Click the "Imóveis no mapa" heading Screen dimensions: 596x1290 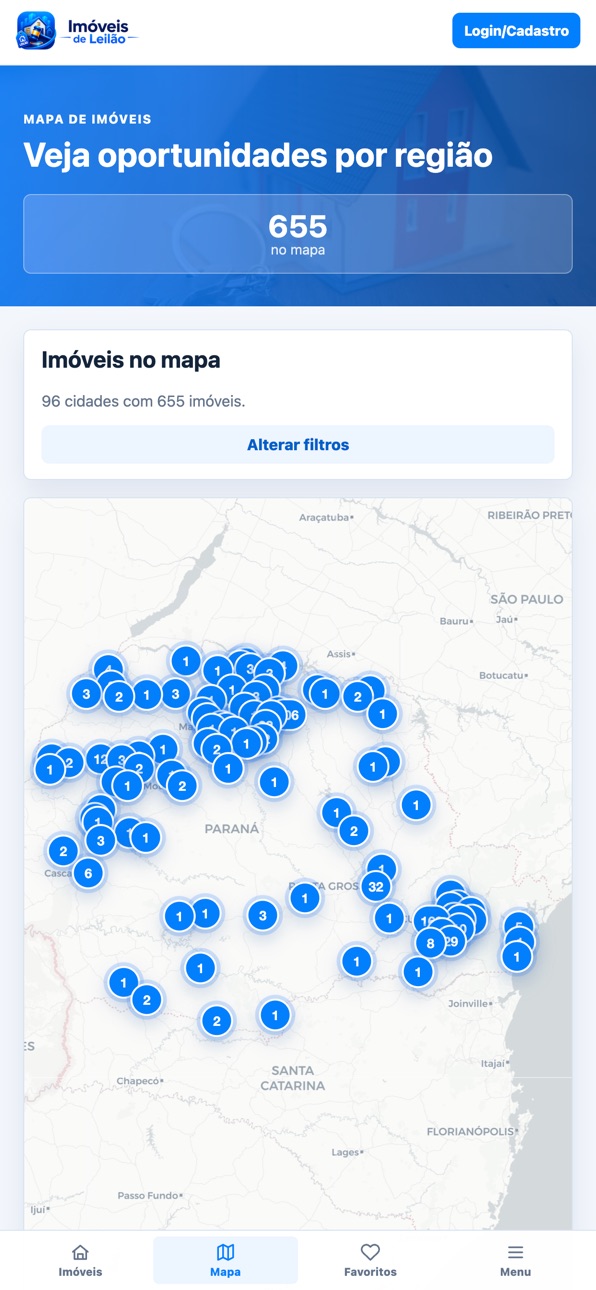pyautogui.click(x=131, y=360)
